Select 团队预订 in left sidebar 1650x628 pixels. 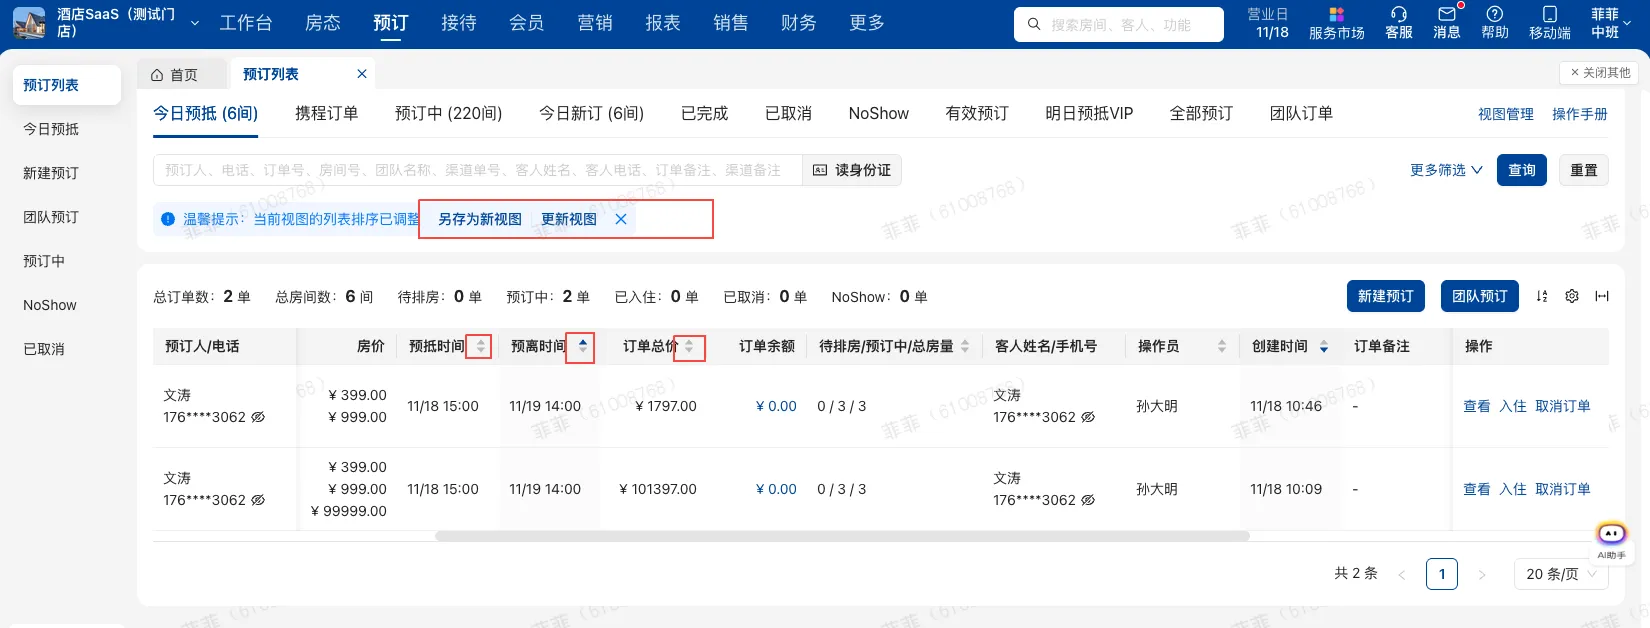(51, 217)
